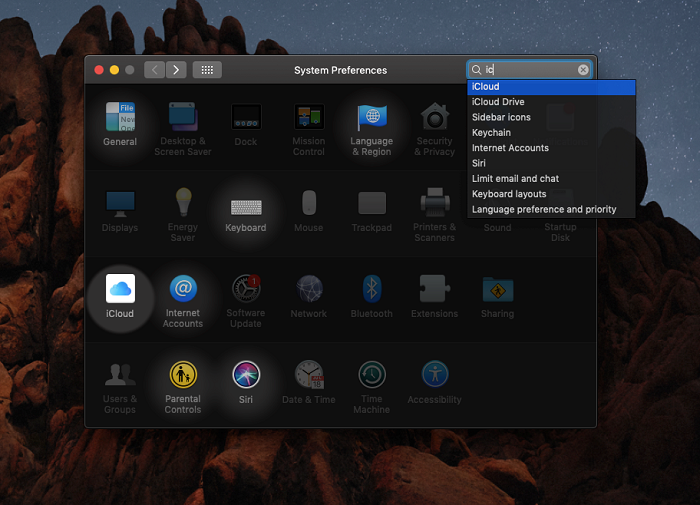Open Security & Privacy preferences
The width and height of the screenshot is (700, 505).
click(435, 119)
